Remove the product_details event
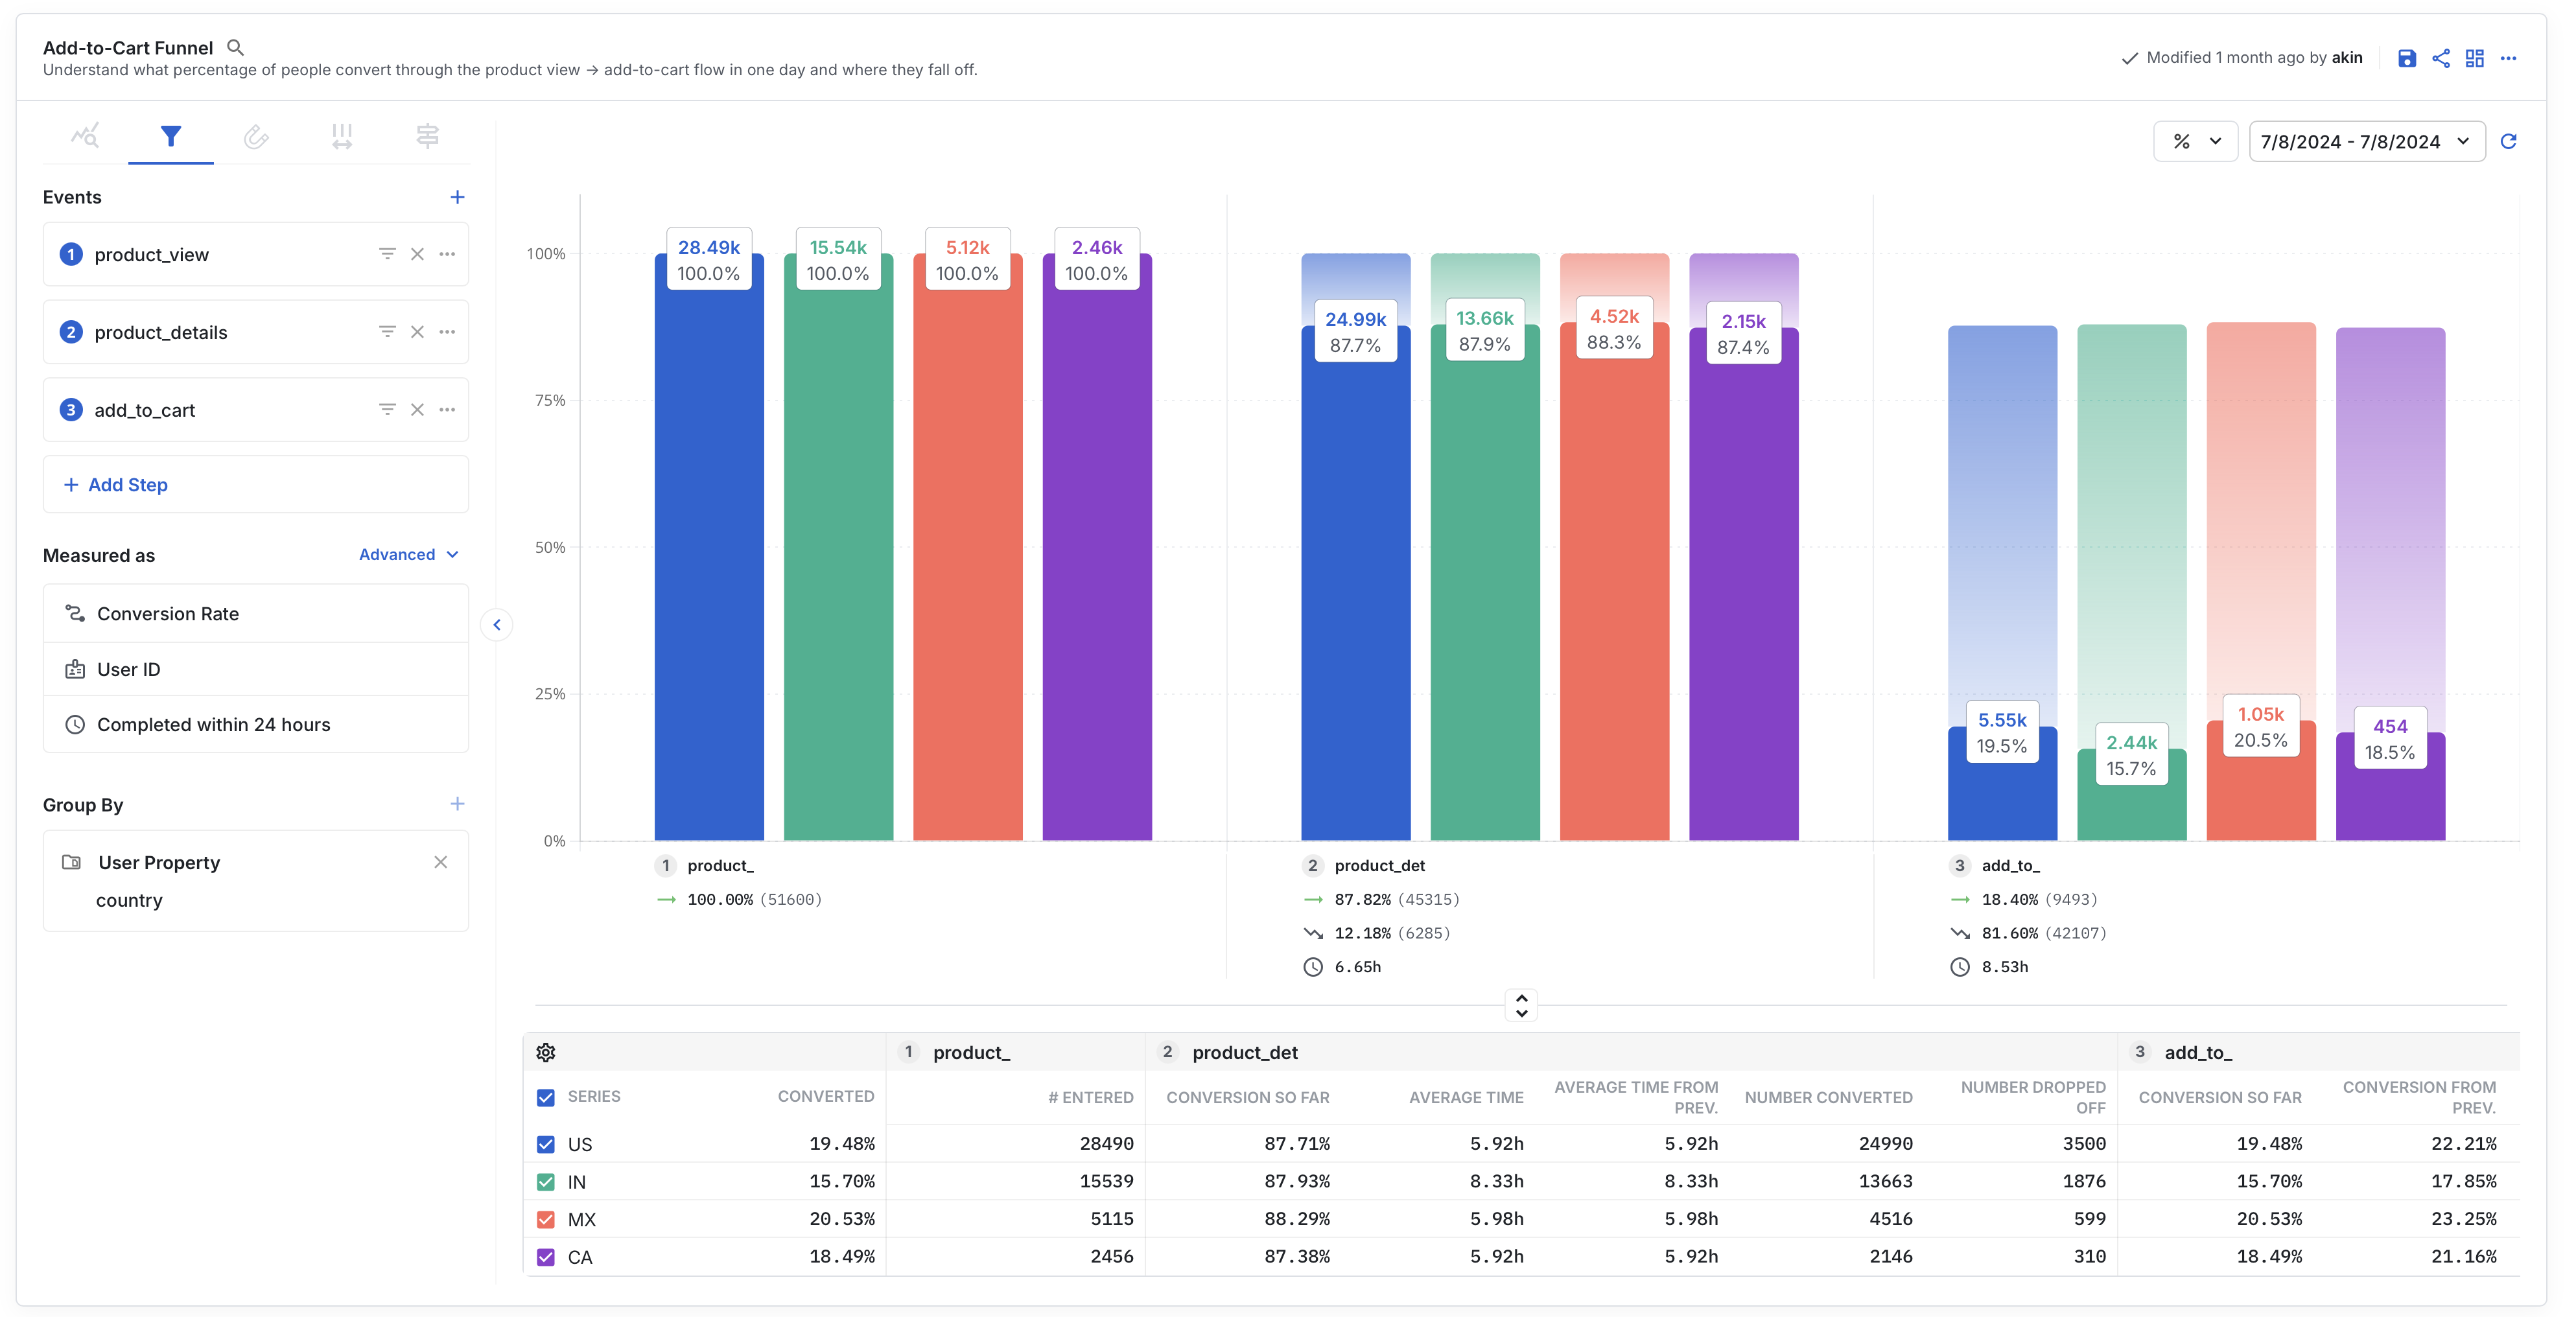 [x=417, y=332]
